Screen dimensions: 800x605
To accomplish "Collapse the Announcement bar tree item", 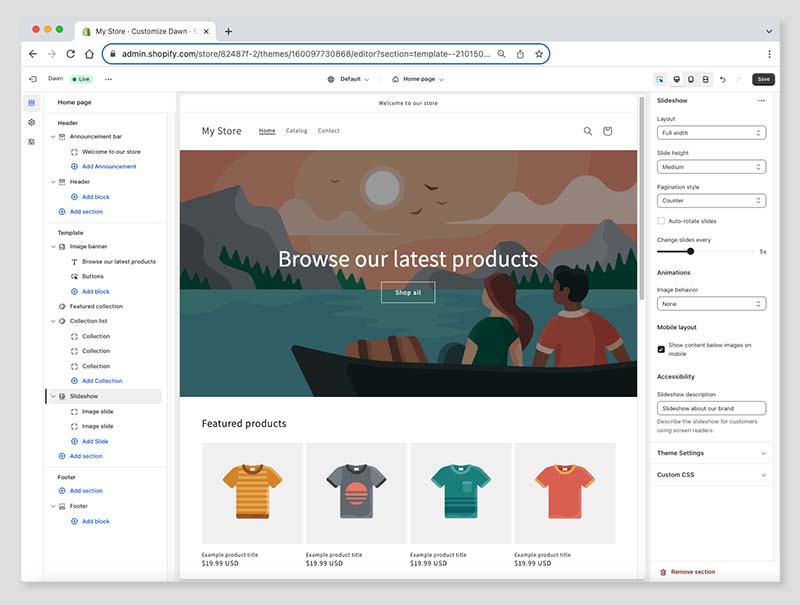I will coord(53,137).
